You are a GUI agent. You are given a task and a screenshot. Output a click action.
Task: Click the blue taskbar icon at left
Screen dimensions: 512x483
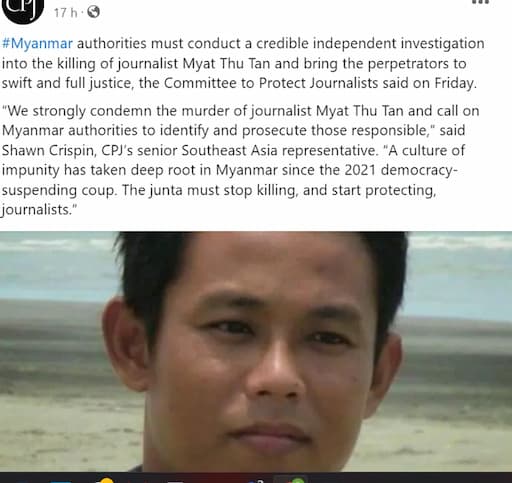tap(61, 482)
